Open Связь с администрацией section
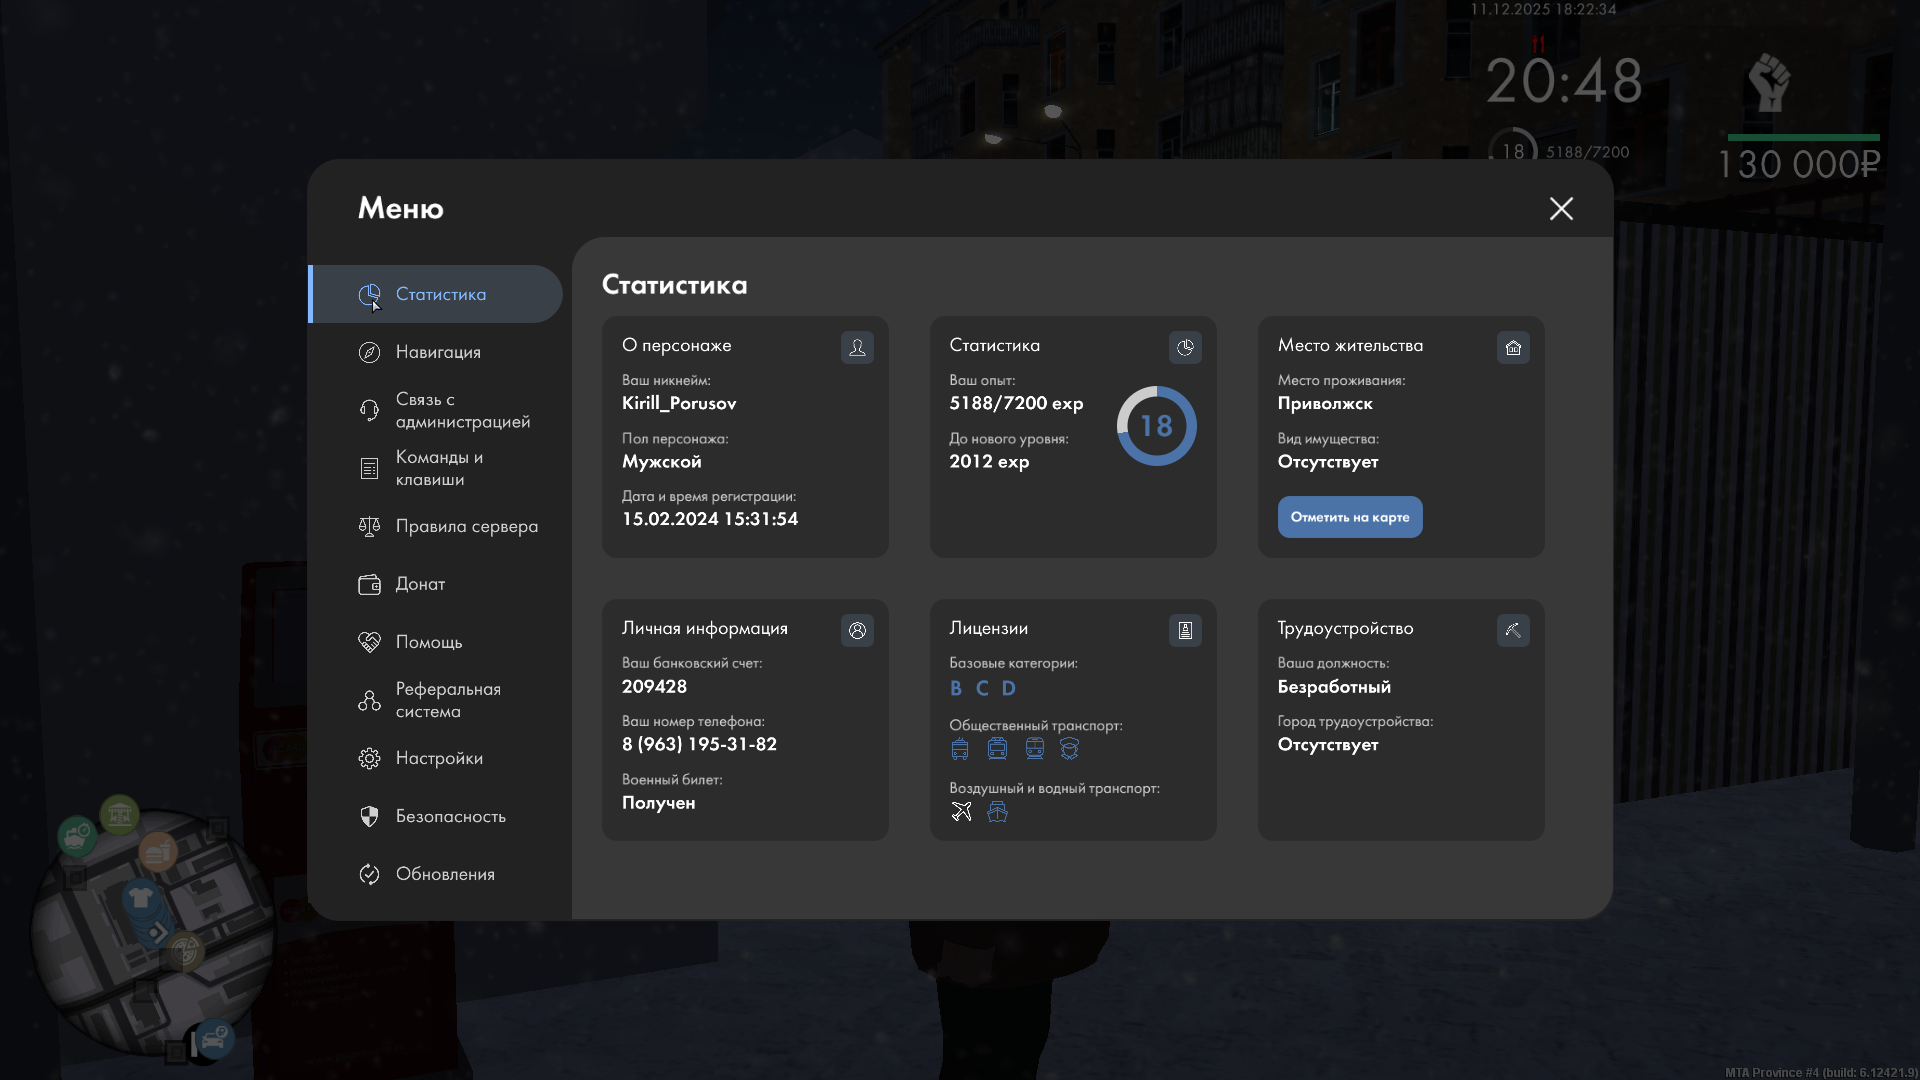 pyautogui.click(x=462, y=410)
